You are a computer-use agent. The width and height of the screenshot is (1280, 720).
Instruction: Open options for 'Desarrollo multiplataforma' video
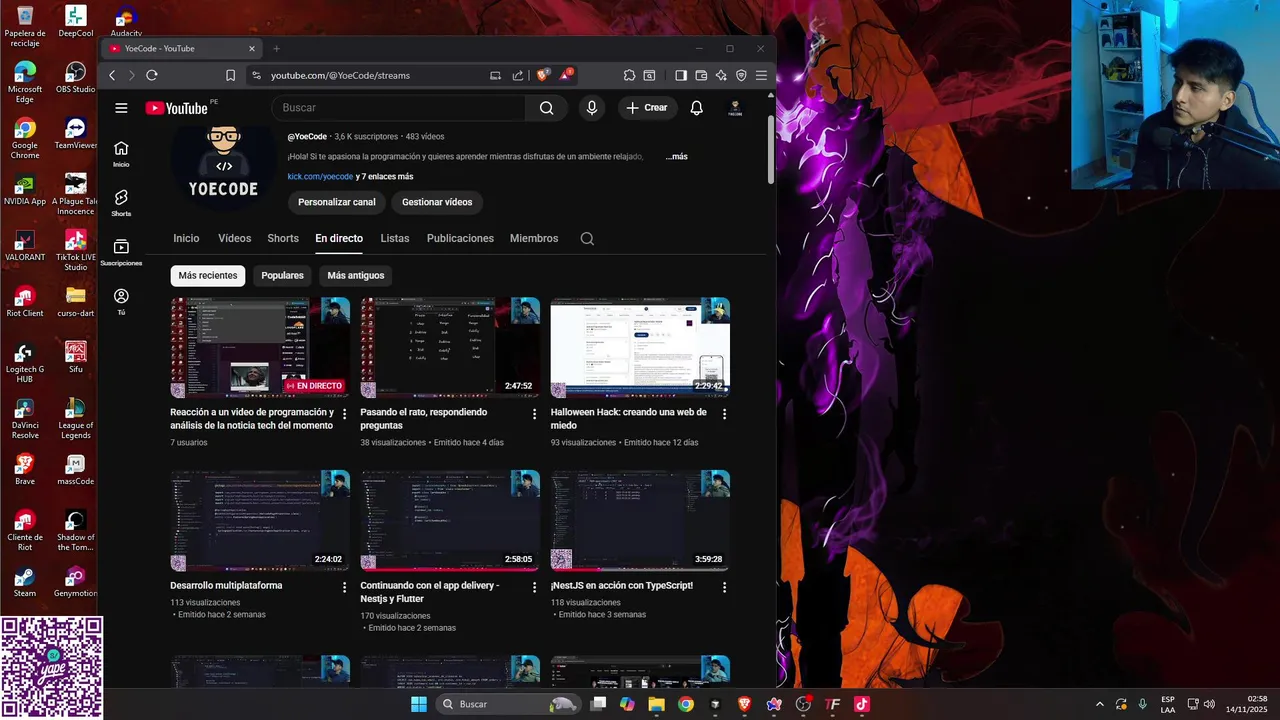pos(345,587)
